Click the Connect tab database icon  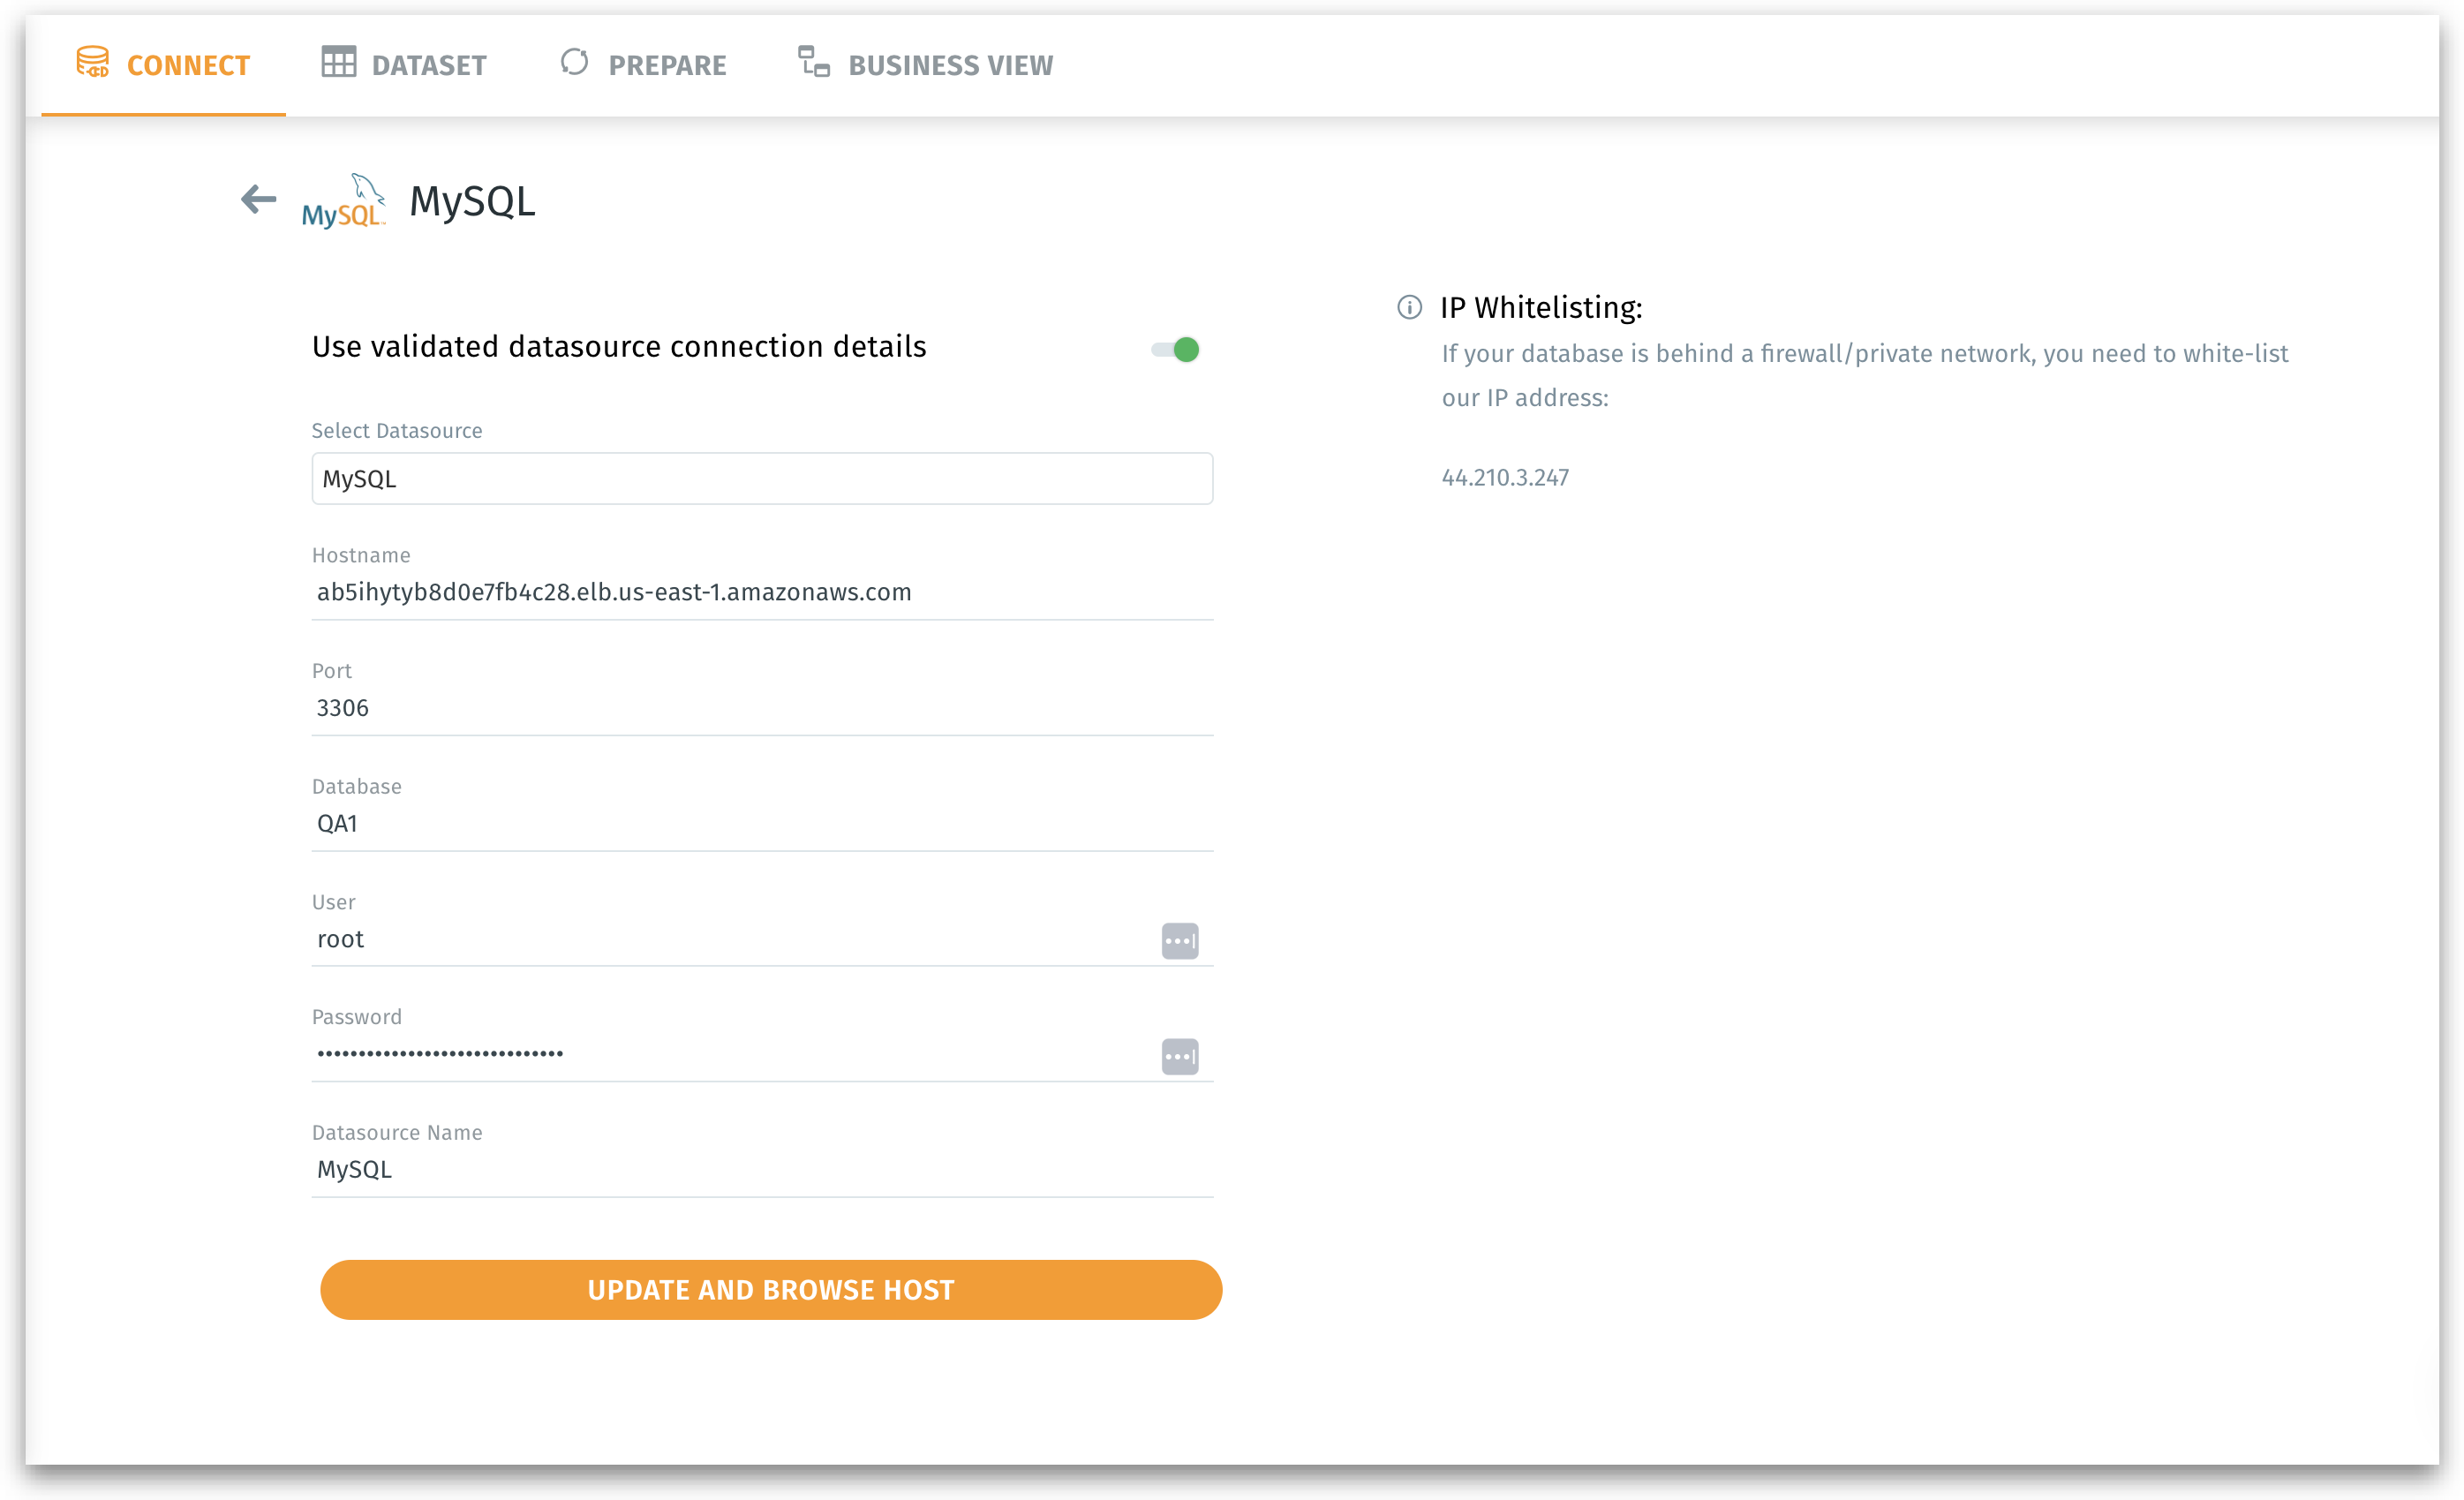[93, 63]
